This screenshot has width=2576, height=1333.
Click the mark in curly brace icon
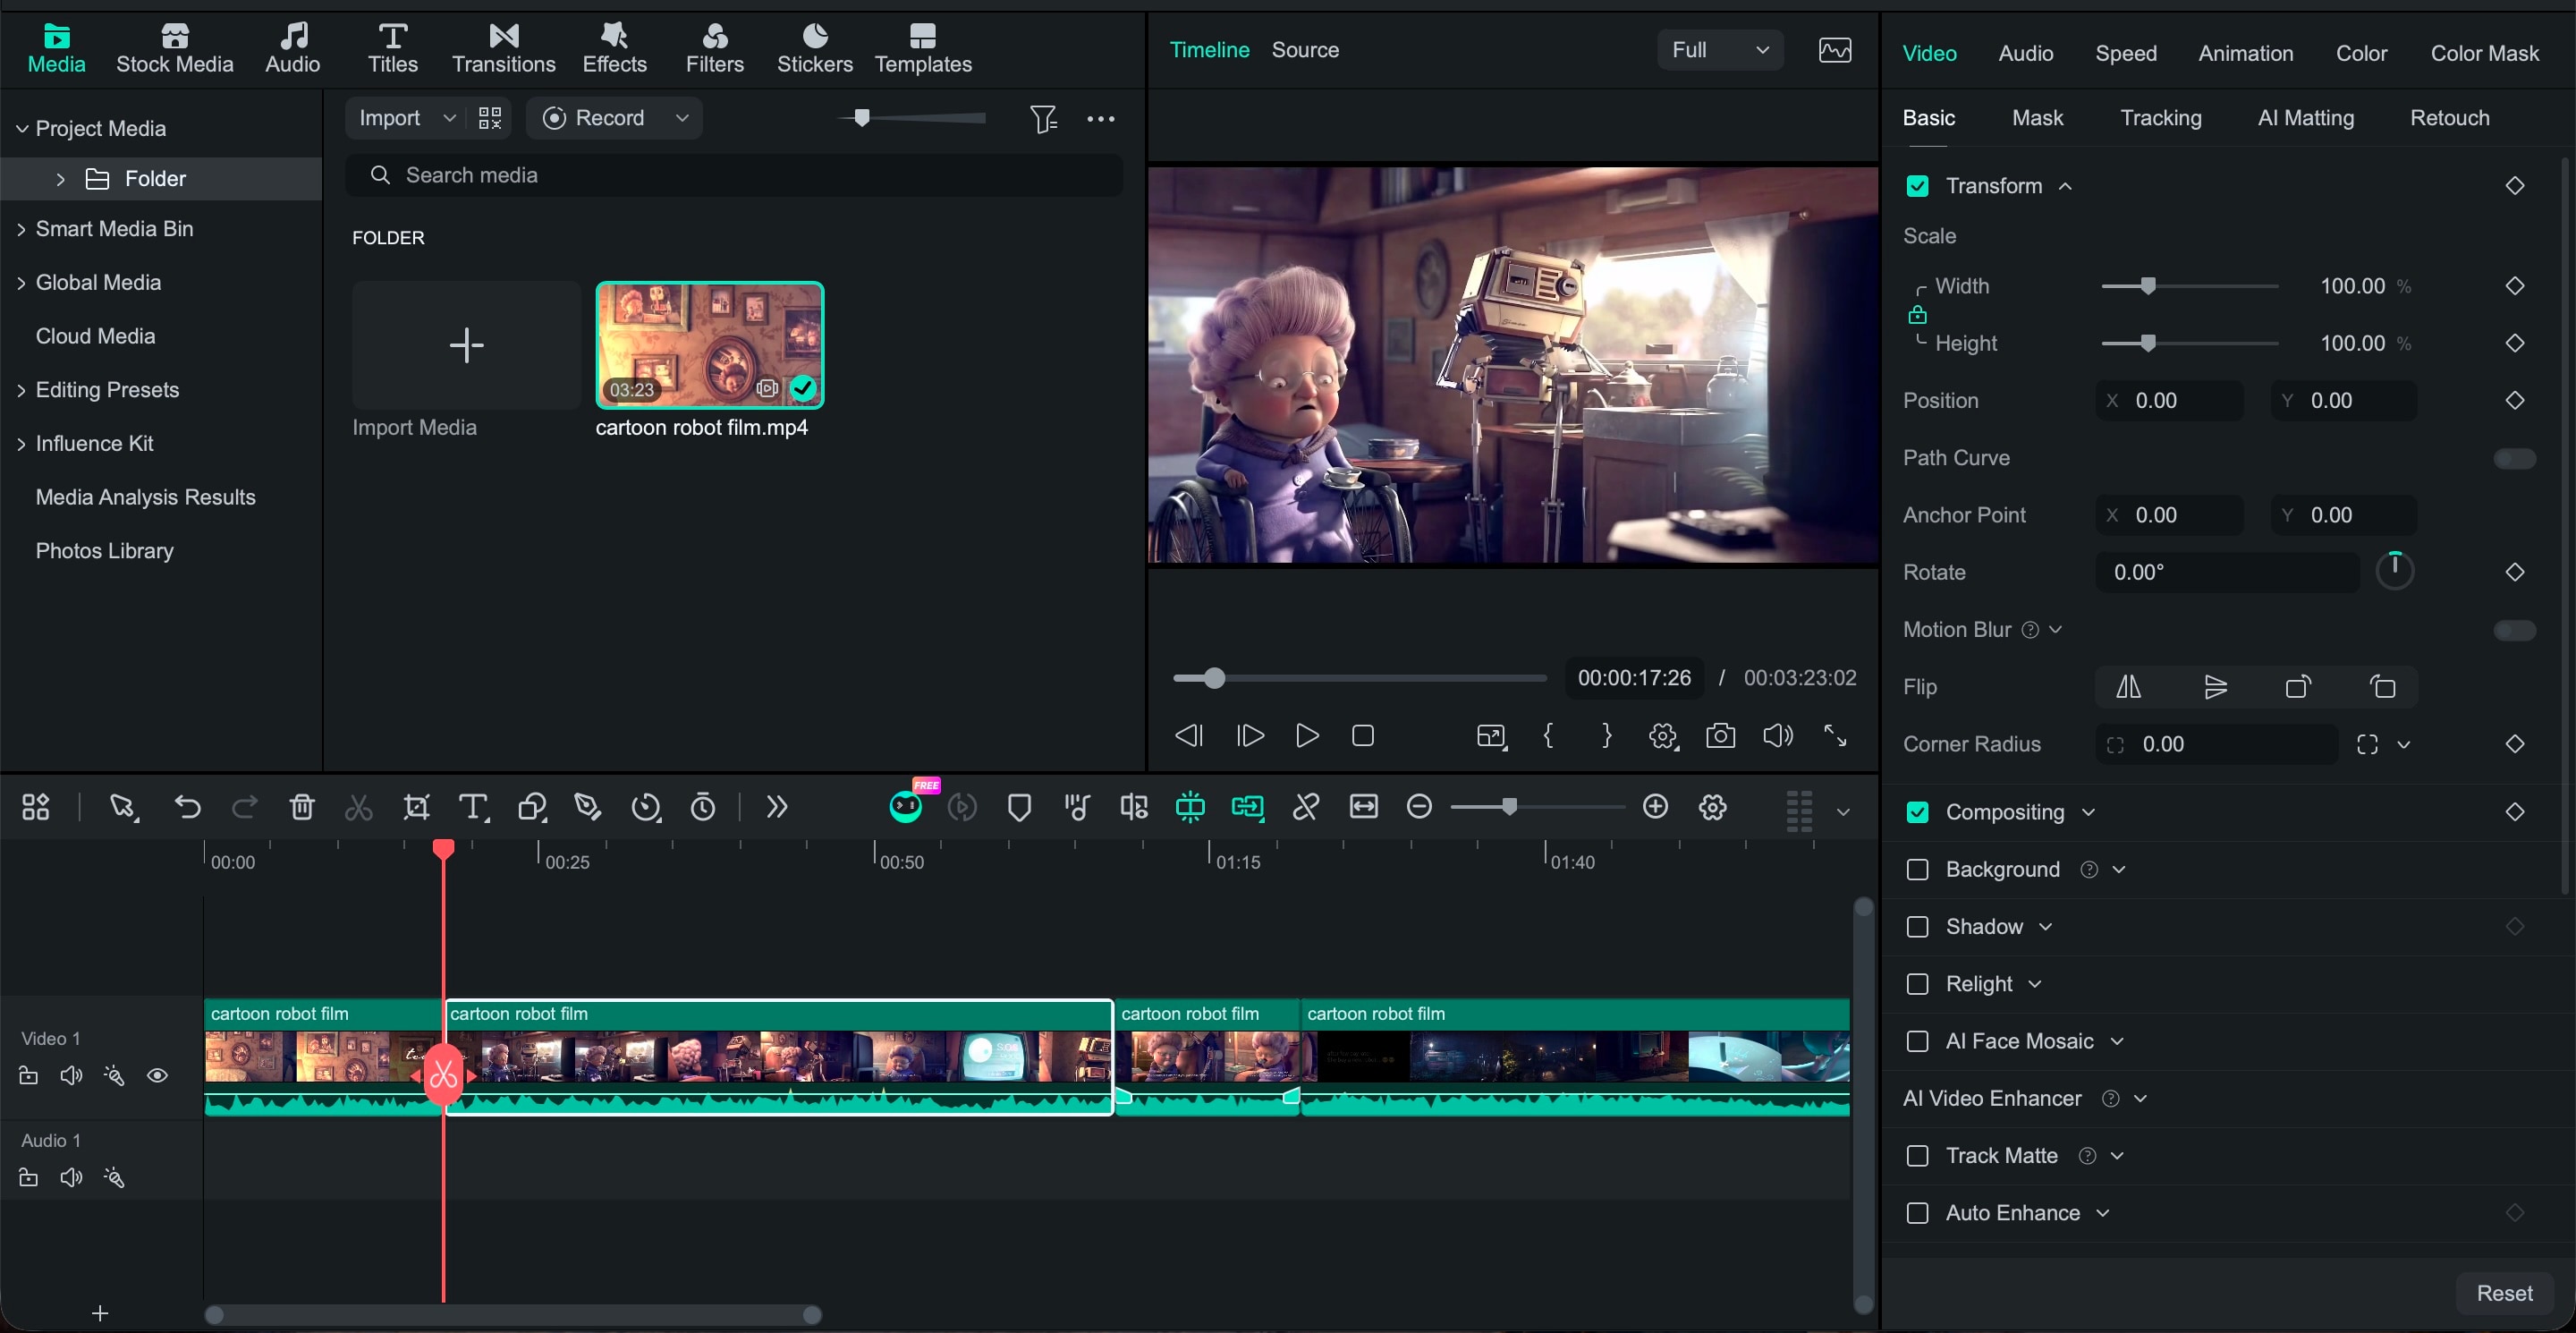pyautogui.click(x=1548, y=736)
